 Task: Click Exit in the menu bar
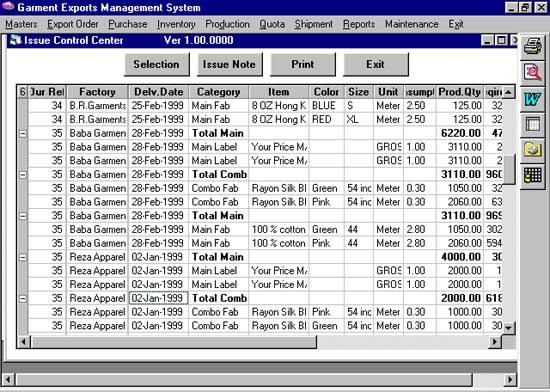(456, 24)
